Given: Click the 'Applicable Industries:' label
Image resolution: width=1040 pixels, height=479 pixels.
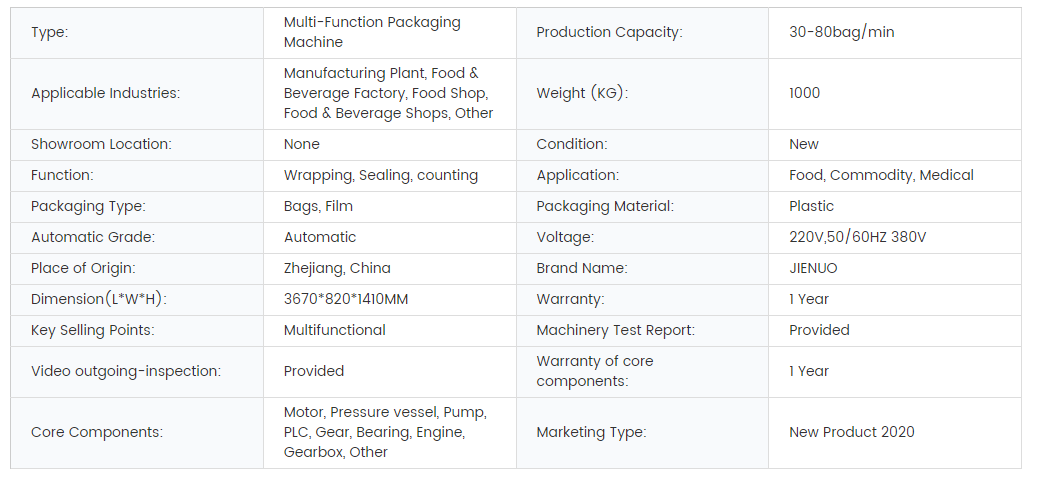Looking at the screenshot, I should (x=105, y=94).
